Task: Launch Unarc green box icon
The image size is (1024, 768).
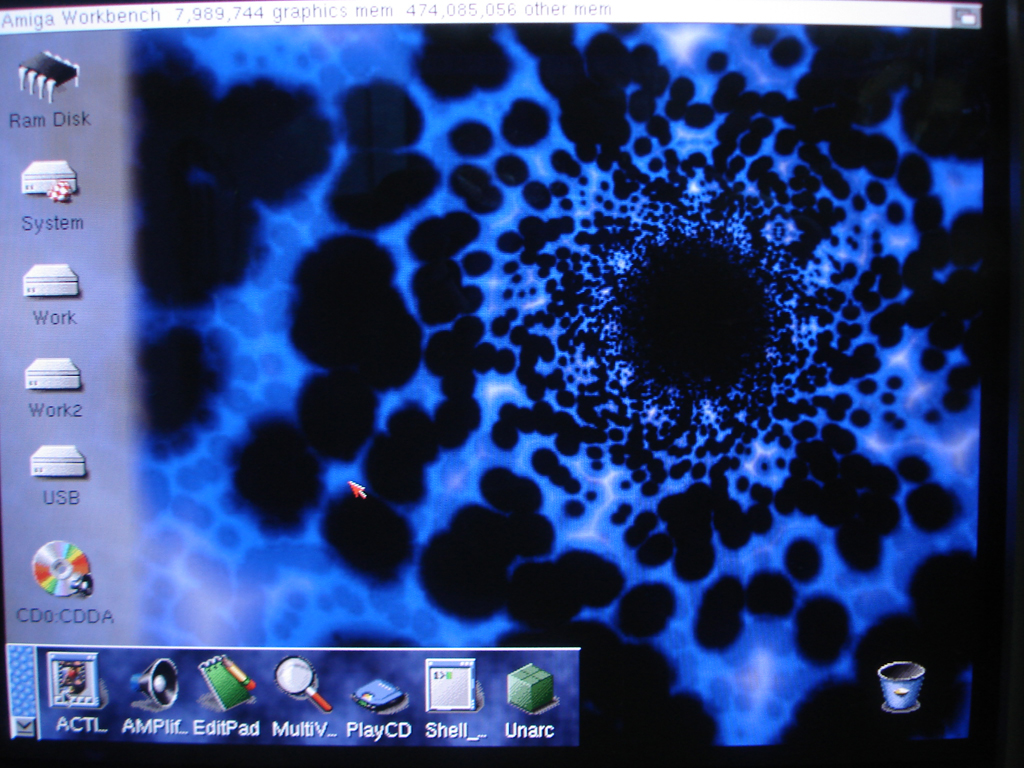Action: click(531, 688)
